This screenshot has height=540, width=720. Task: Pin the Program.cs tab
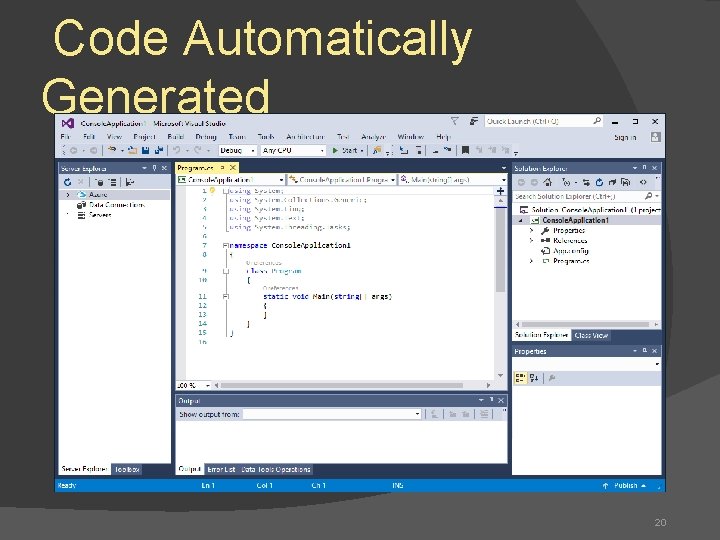[x=223, y=168]
